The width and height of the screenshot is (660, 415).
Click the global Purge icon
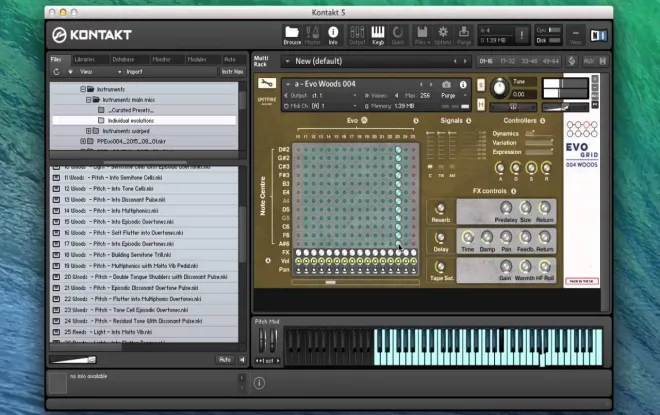(464, 35)
